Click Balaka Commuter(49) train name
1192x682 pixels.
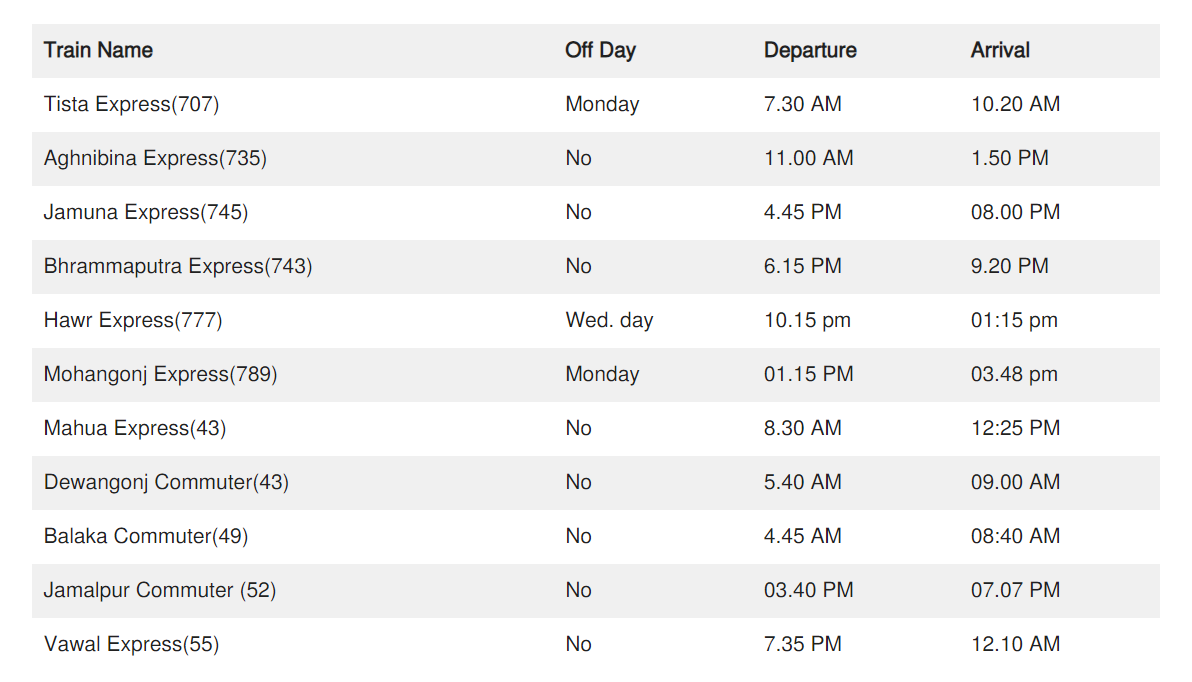pos(146,536)
